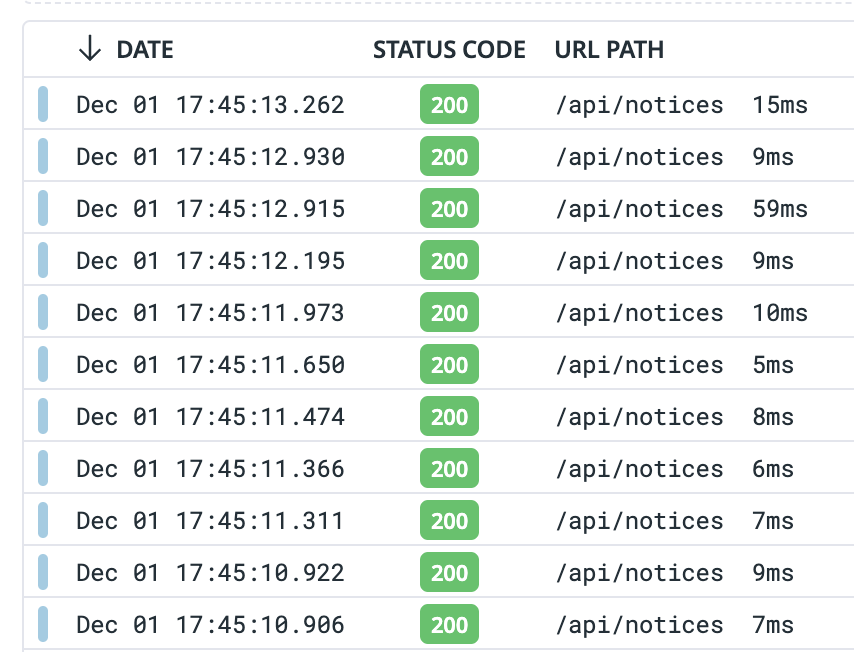
Task: Click the URL PATH column header
Action: pos(609,50)
